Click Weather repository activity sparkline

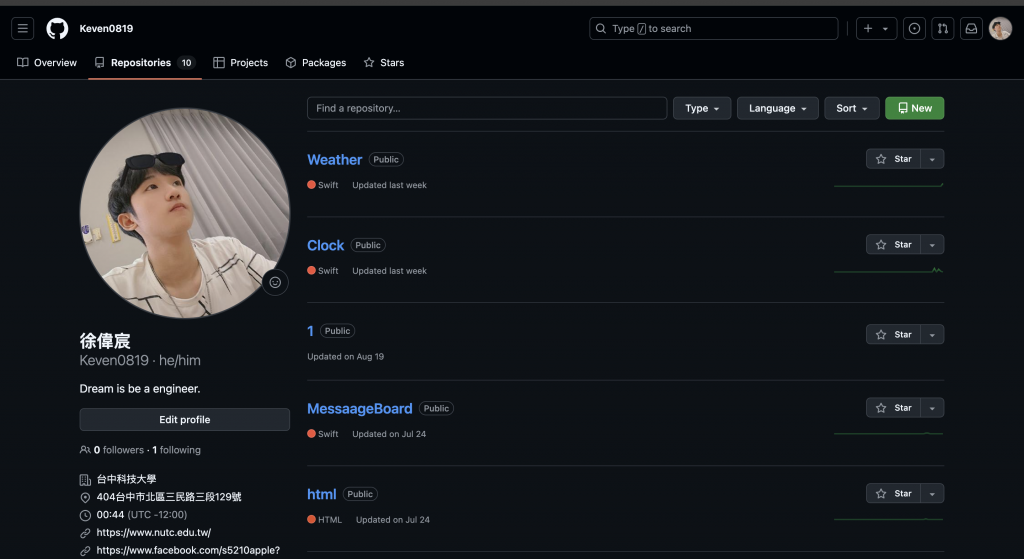point(889,185)
